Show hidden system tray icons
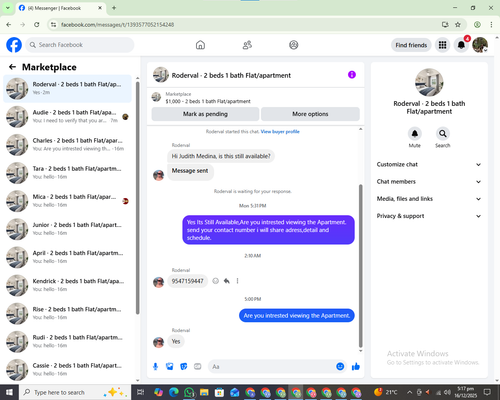This screenshot has width=500, height=400. tap(410, 392)
